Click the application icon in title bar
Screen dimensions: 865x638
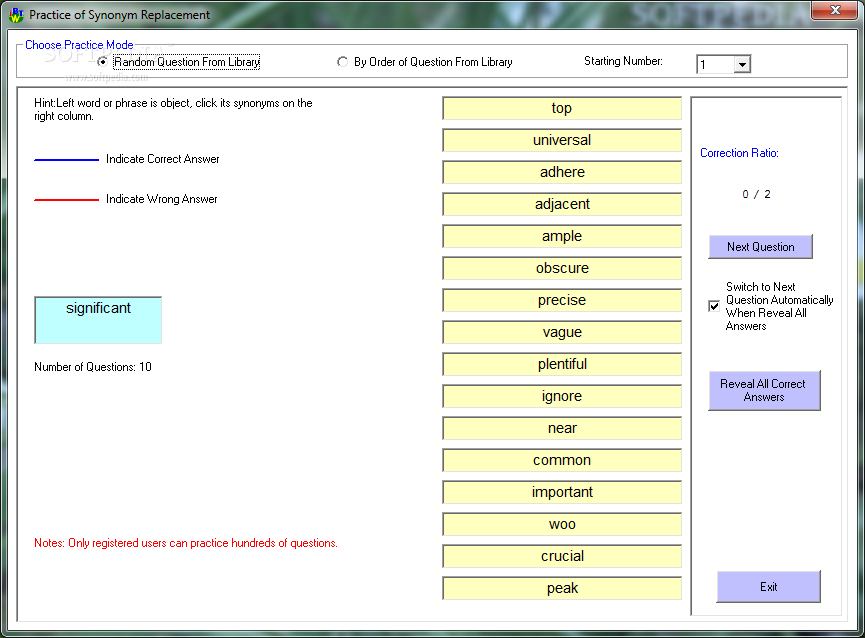point(17,15)
